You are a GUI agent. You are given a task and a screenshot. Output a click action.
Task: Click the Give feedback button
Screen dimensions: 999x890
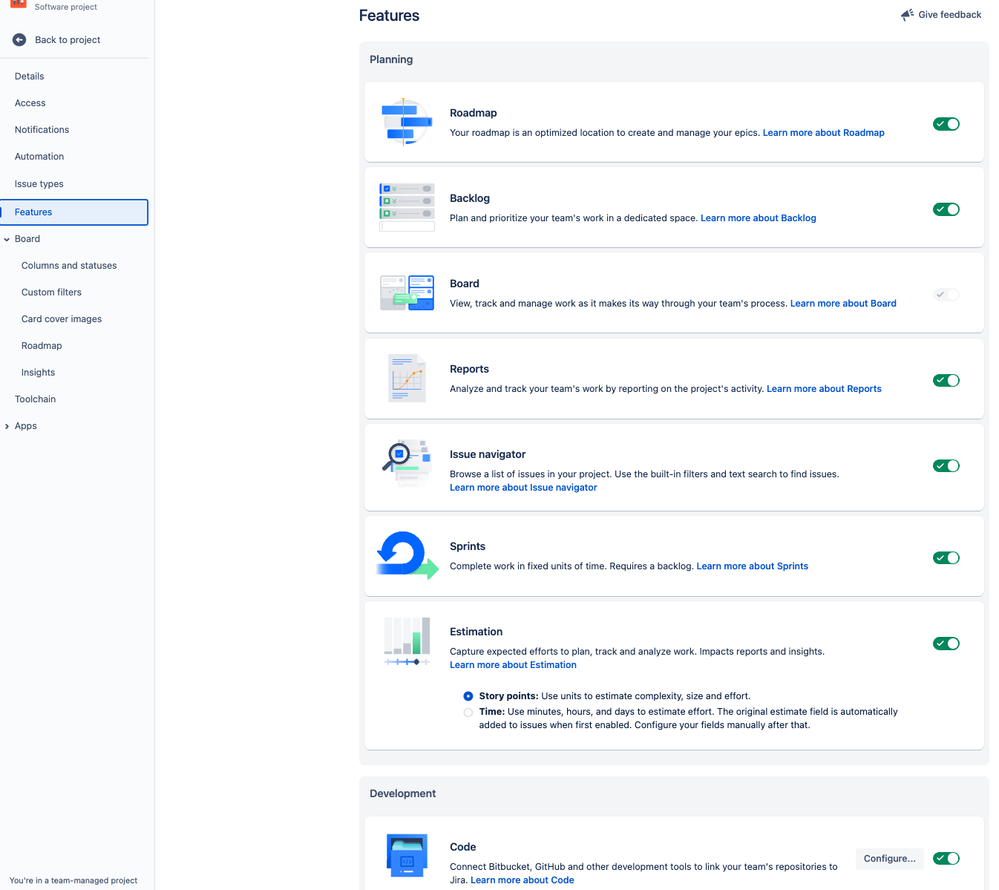(x=941, y=15)
